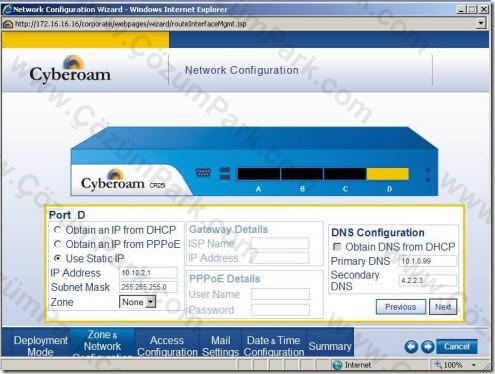The width and height of the screenshot is (495, 374).
Task: Click the DNS Configuration heading text
Action: (x=378, y=232)
